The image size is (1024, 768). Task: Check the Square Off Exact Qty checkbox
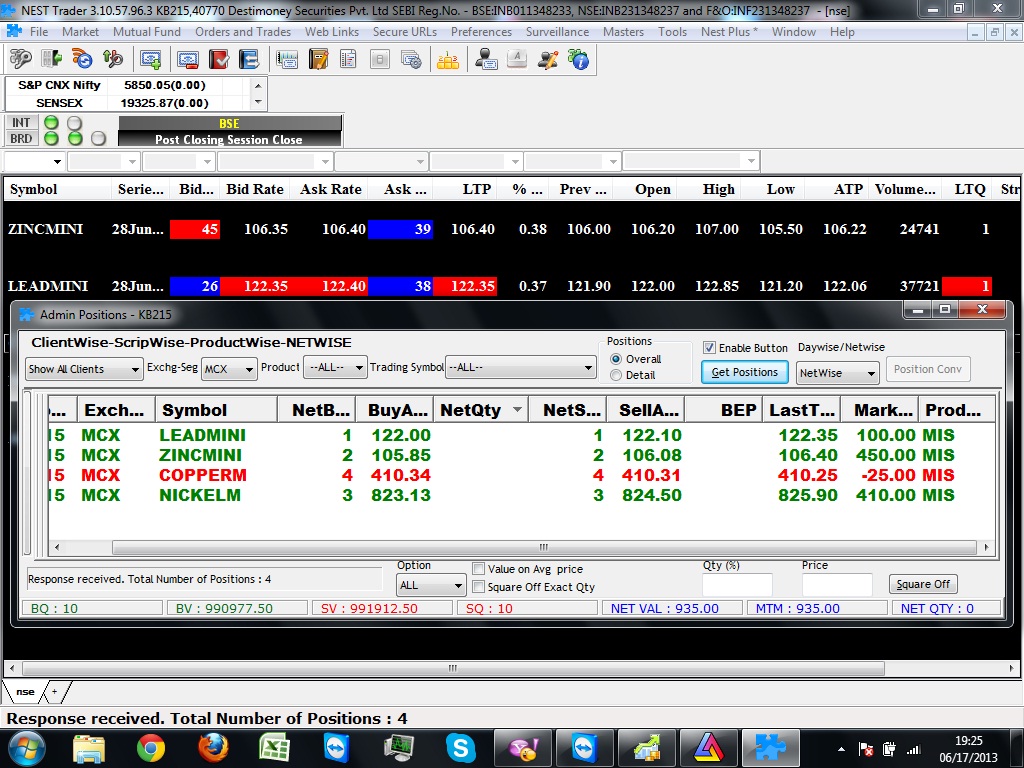click(x=479, y=586)
